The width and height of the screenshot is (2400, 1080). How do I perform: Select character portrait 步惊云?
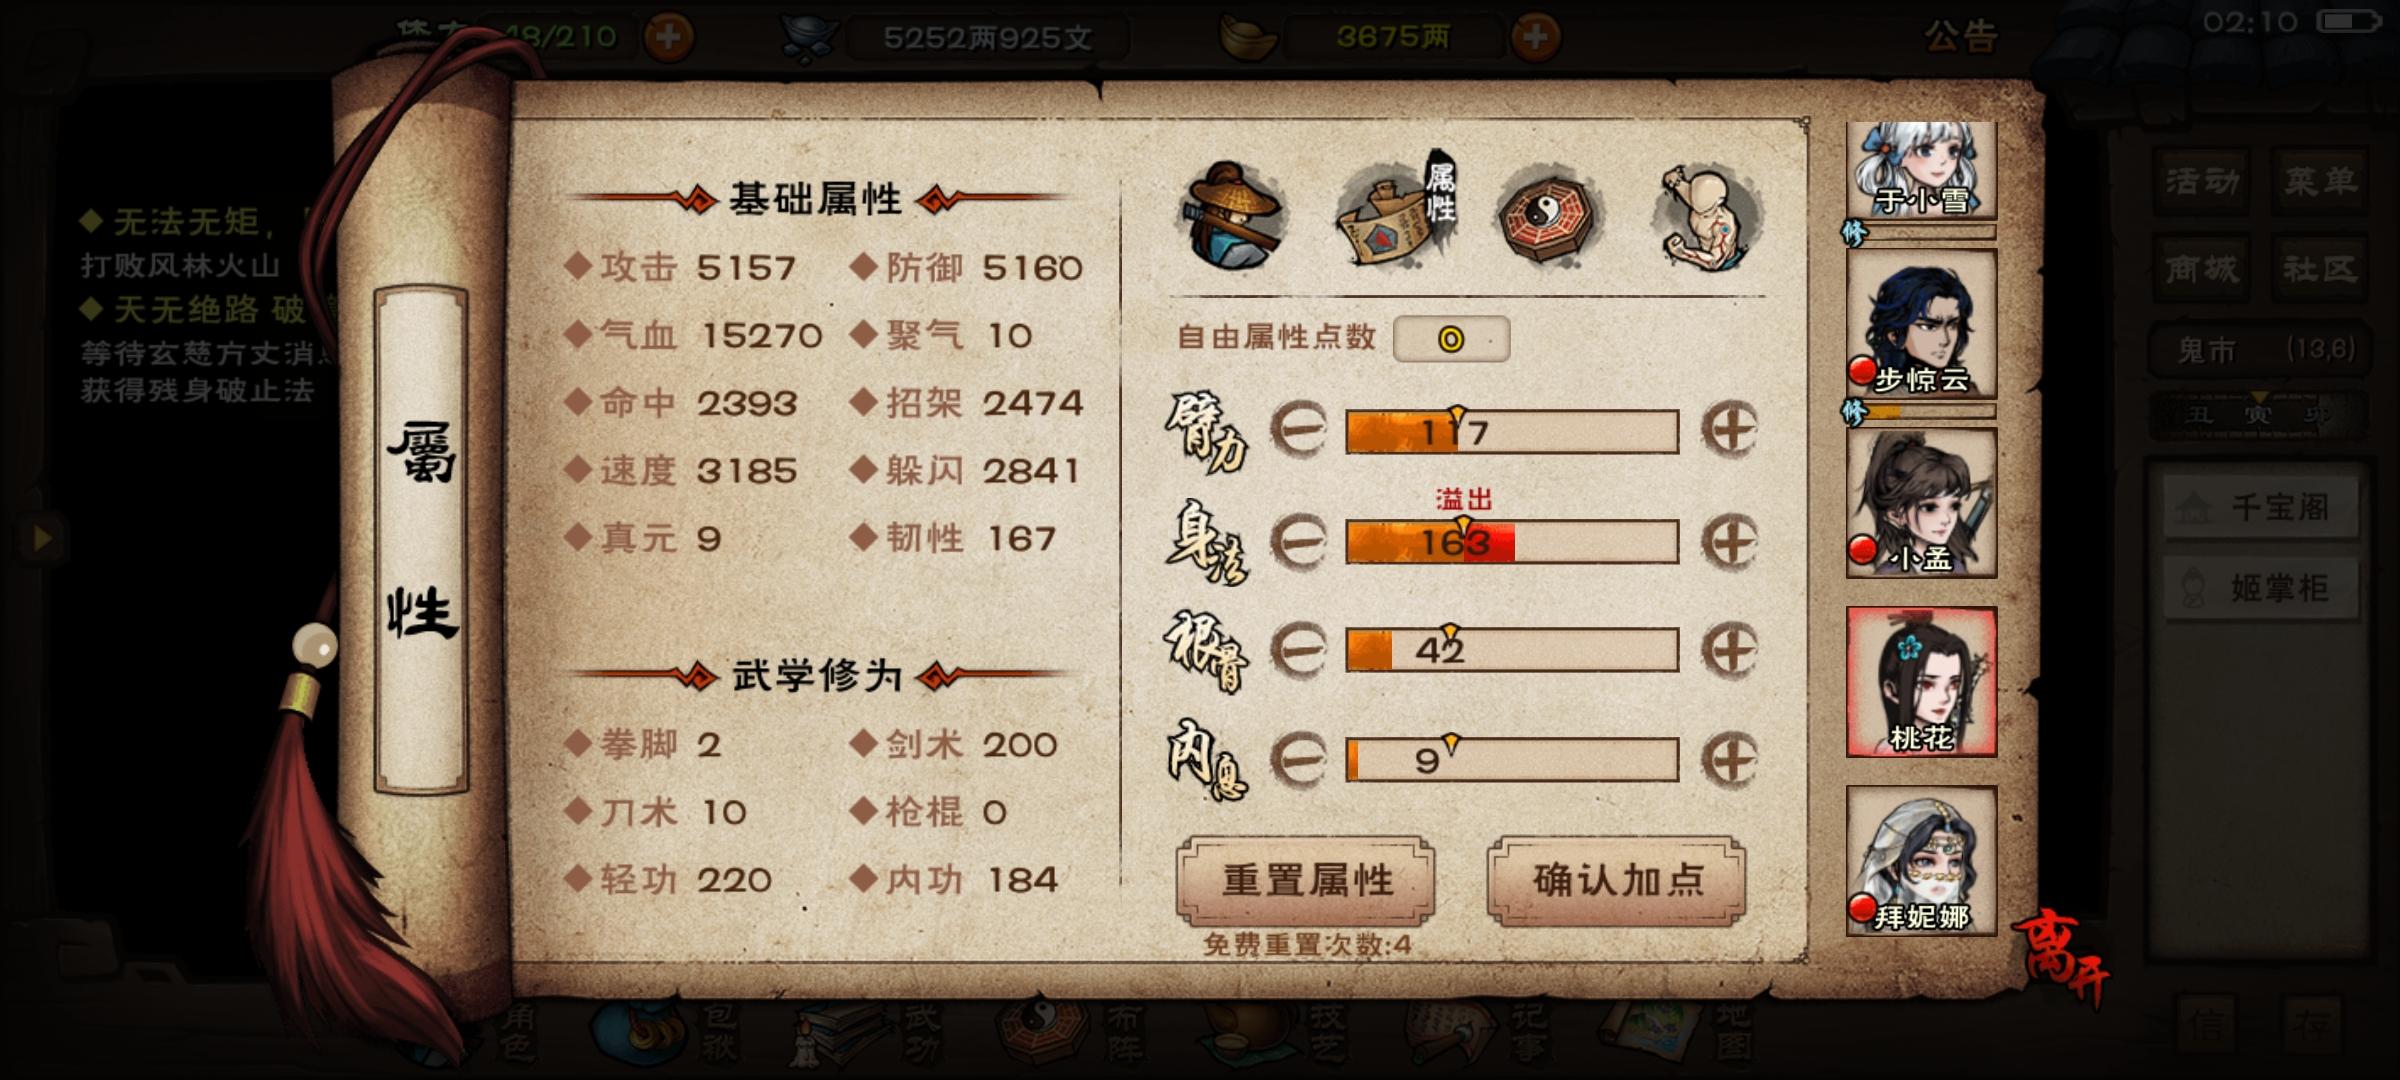pyautogui.click(x=1921, y=324)
